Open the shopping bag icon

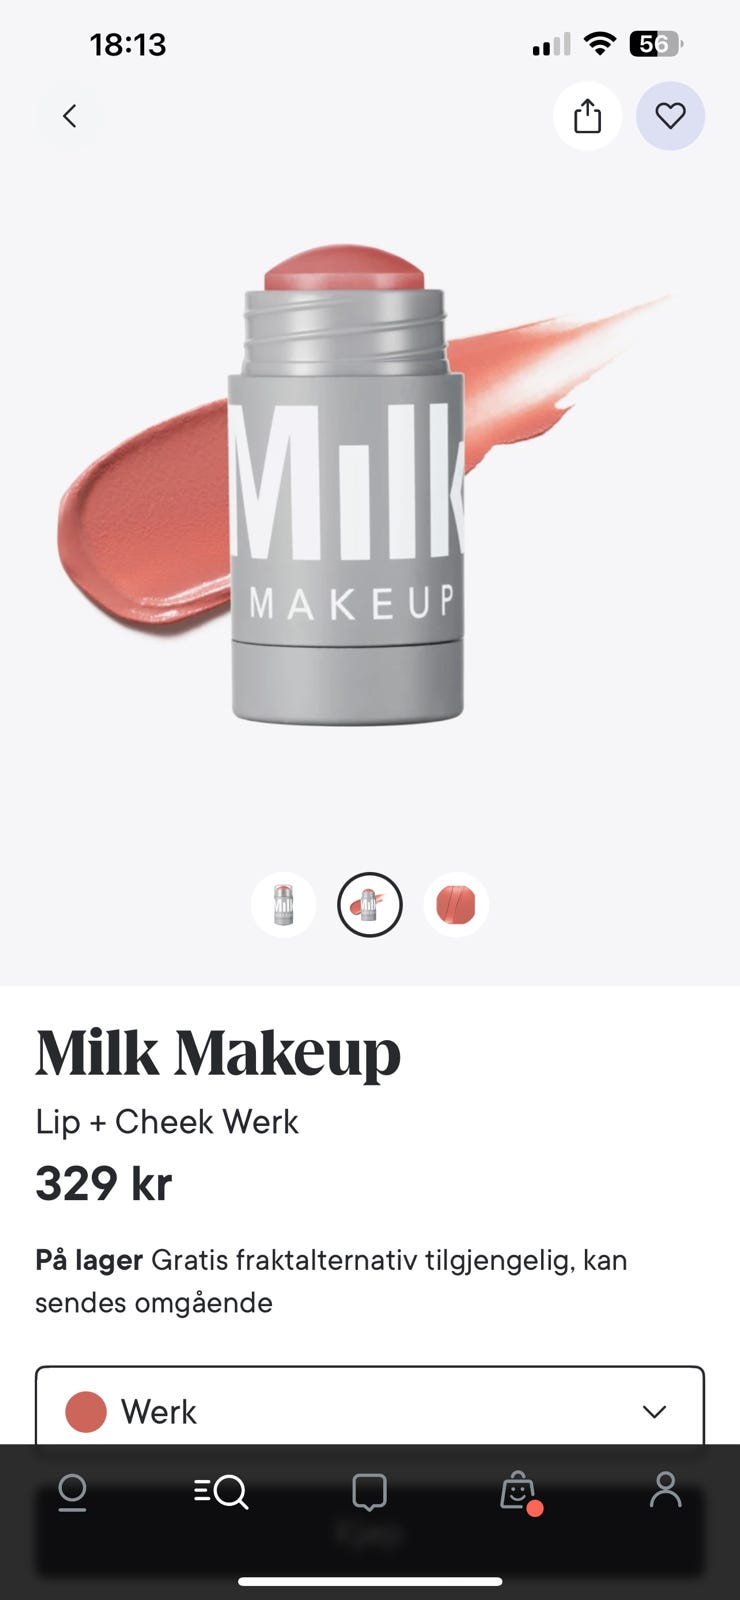click(519, 1492)
